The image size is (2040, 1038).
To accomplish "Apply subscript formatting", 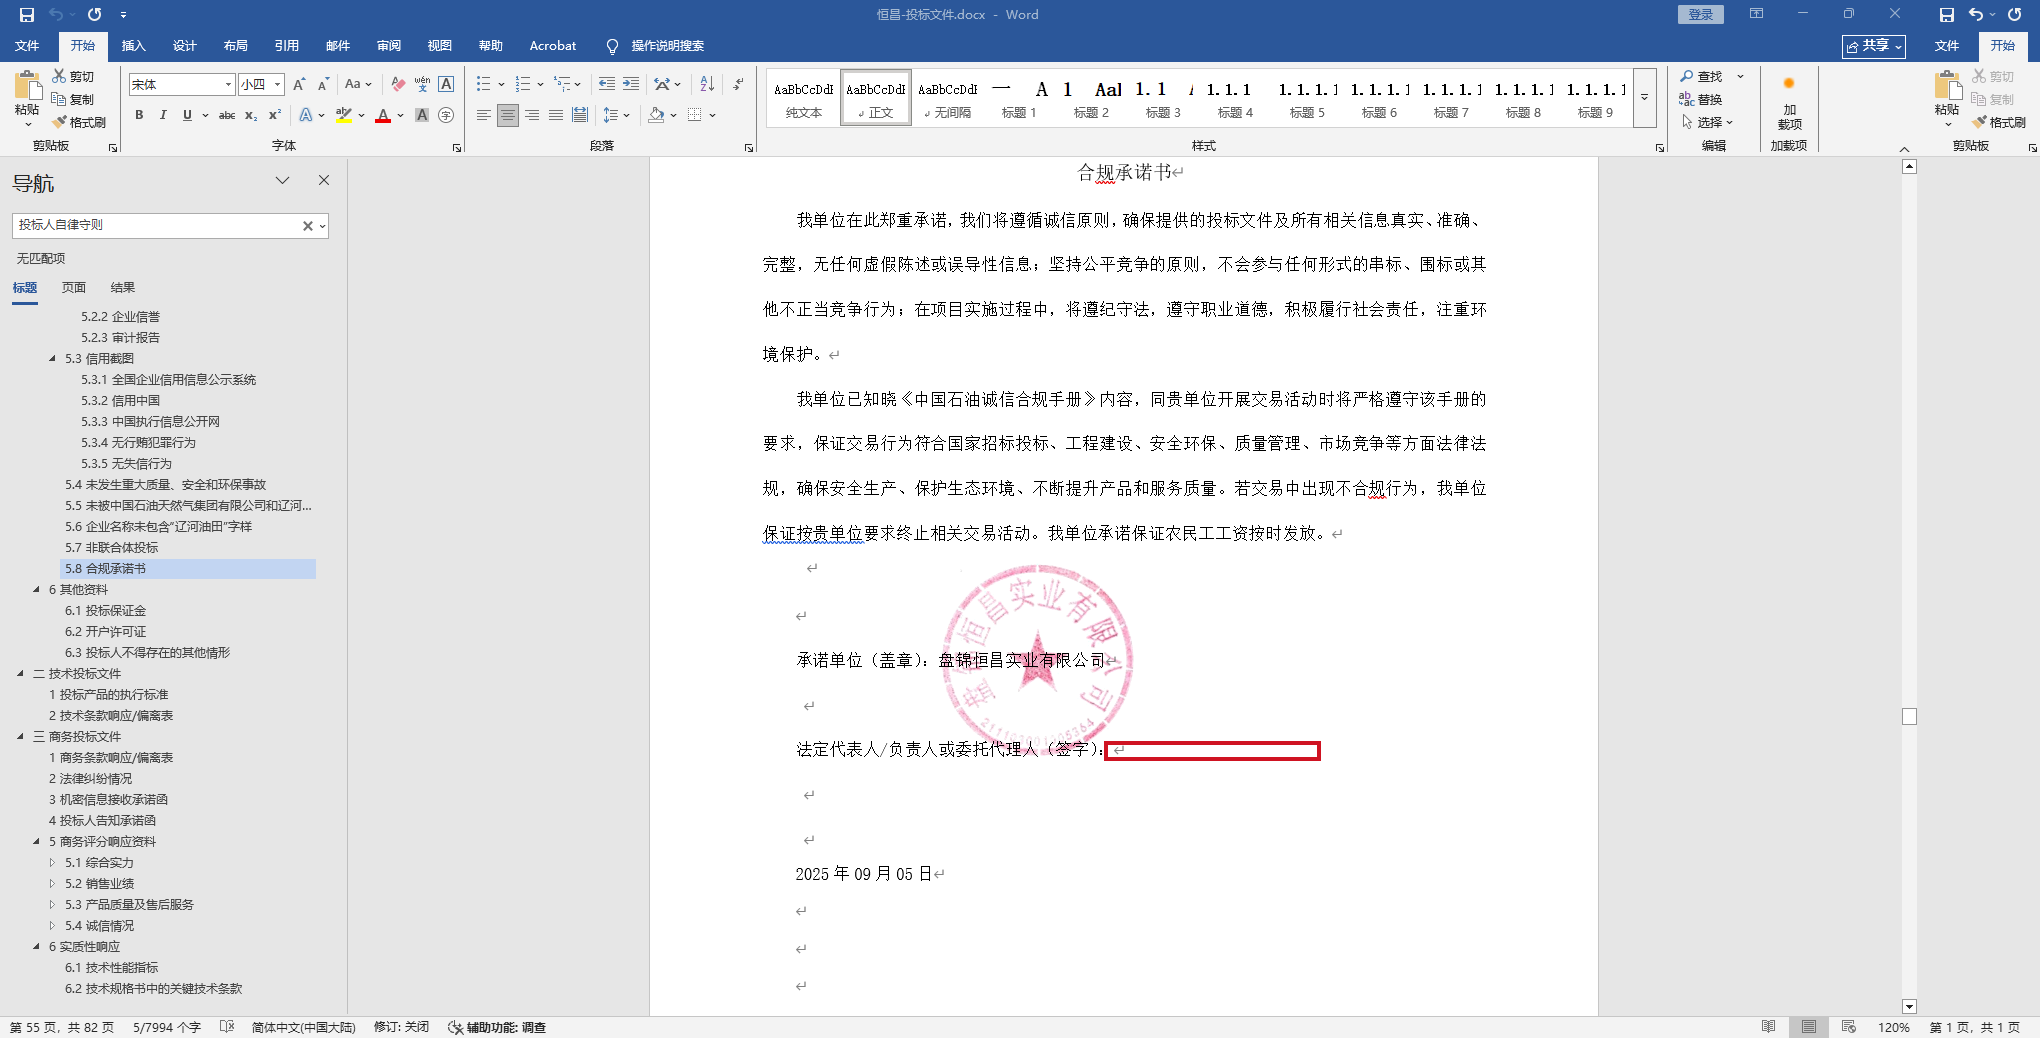I will point(251,115).
